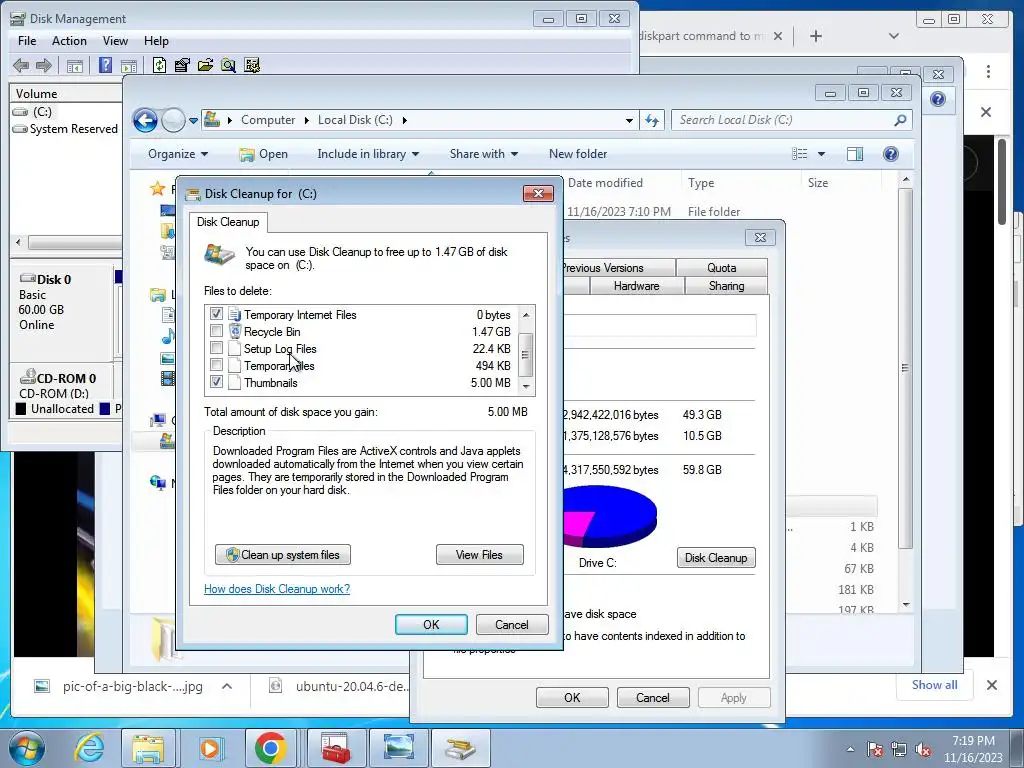The height and width of the screenshot is (768, 1024).
Task: Open the Start menu orb
Action: pos(27,748)
